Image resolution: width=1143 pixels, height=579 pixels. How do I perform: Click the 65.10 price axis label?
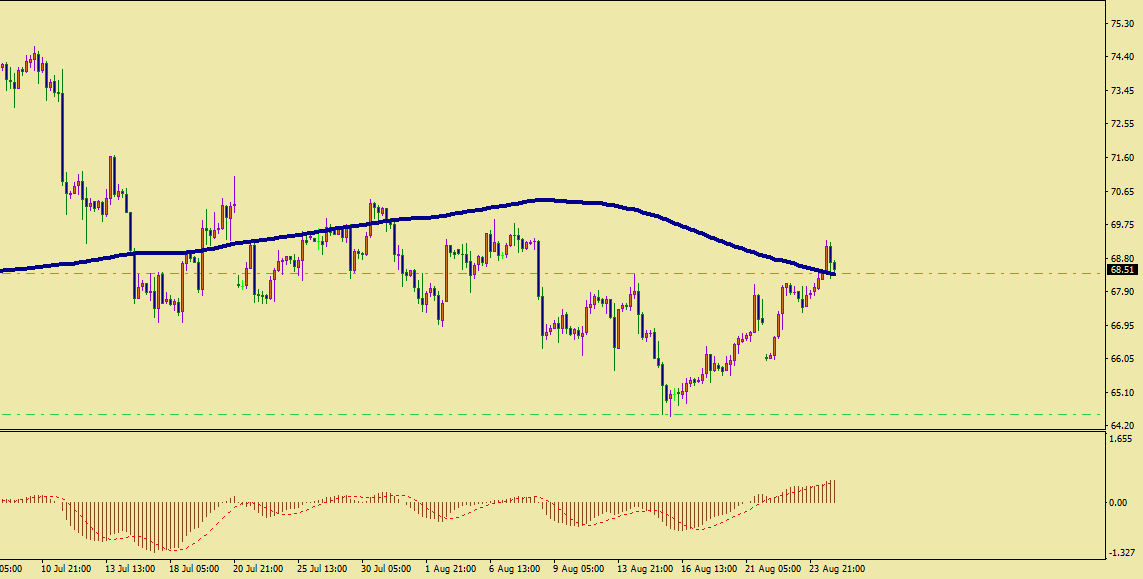pyautogui.click(x=1123, y=392)
